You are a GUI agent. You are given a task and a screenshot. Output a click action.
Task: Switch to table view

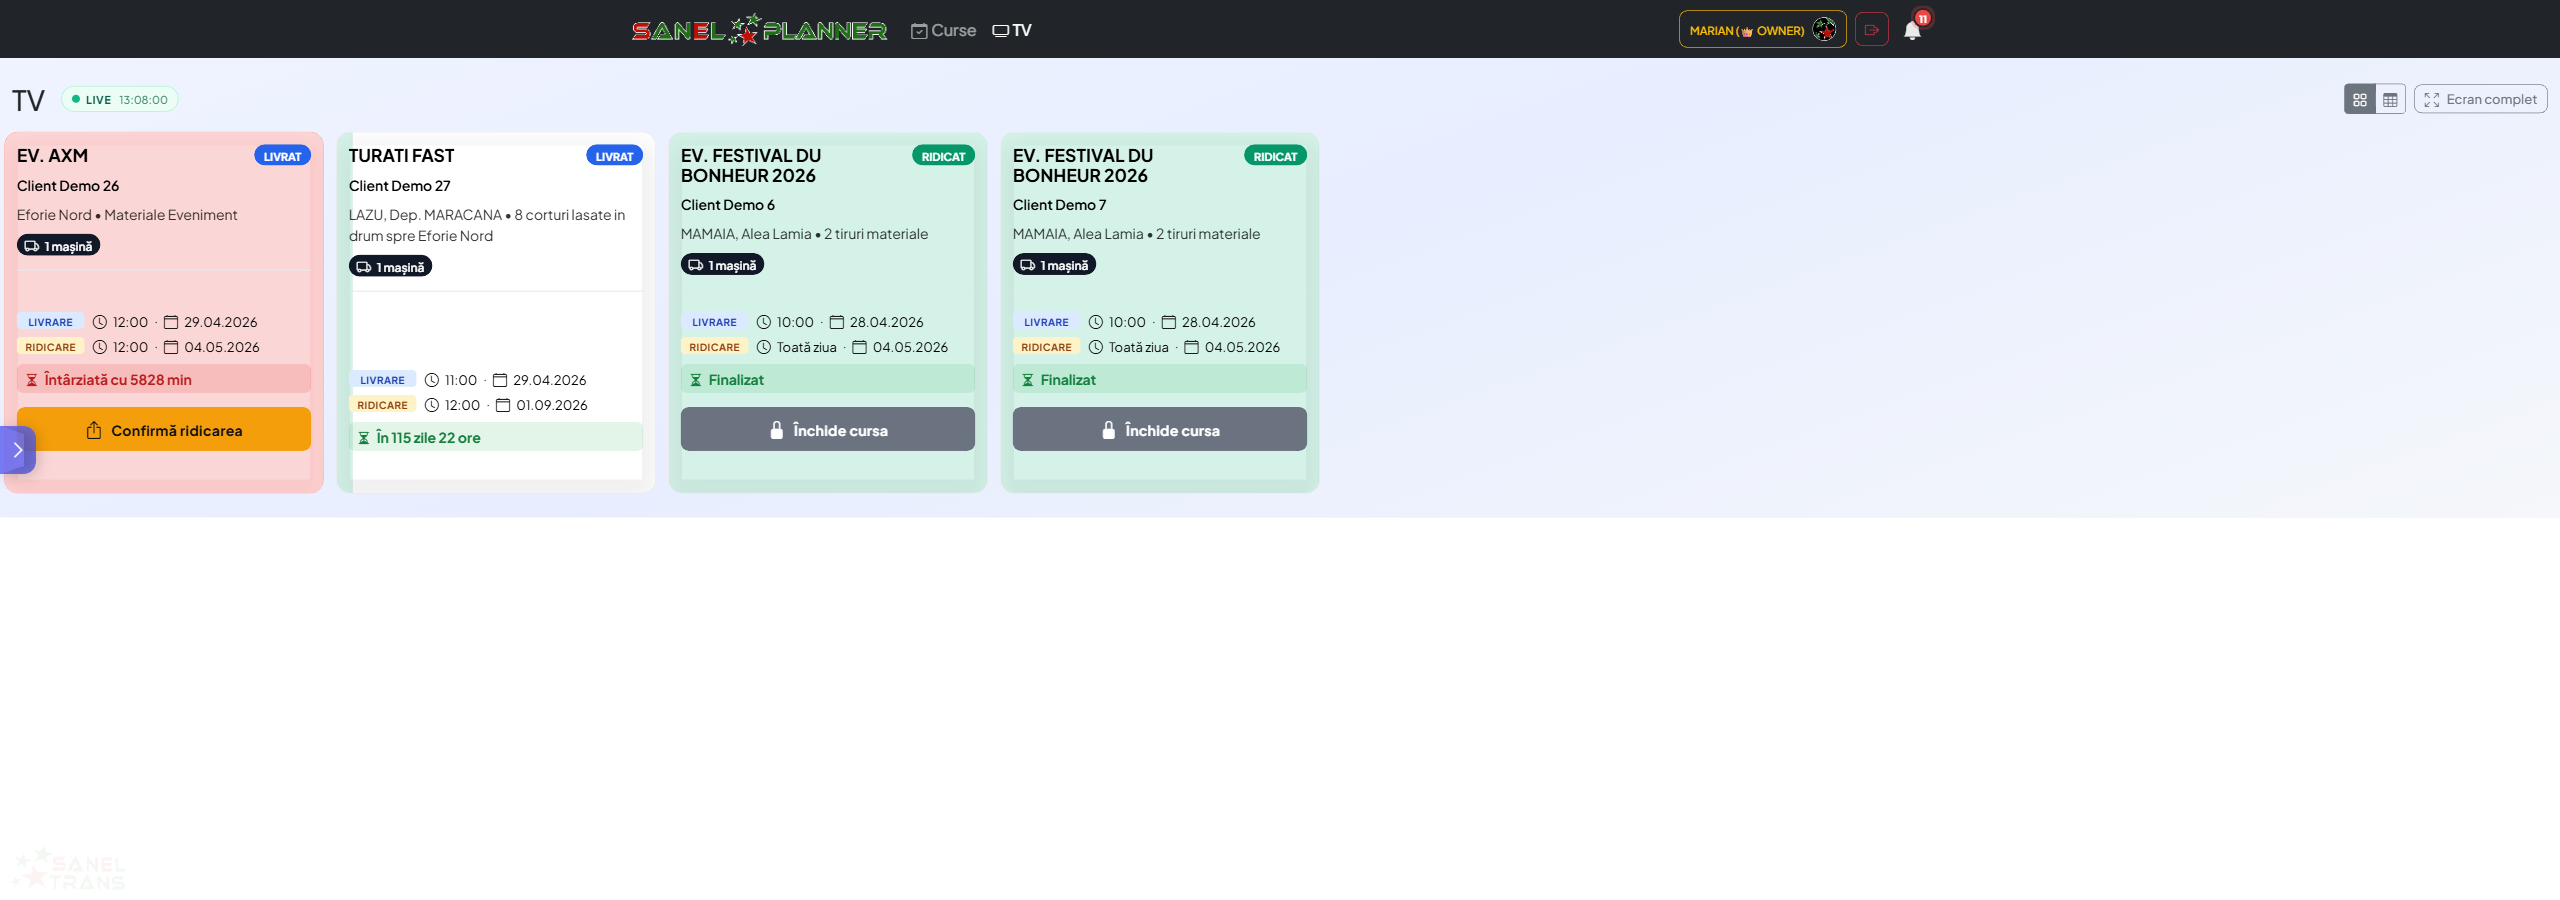(x=2390, y=100)
